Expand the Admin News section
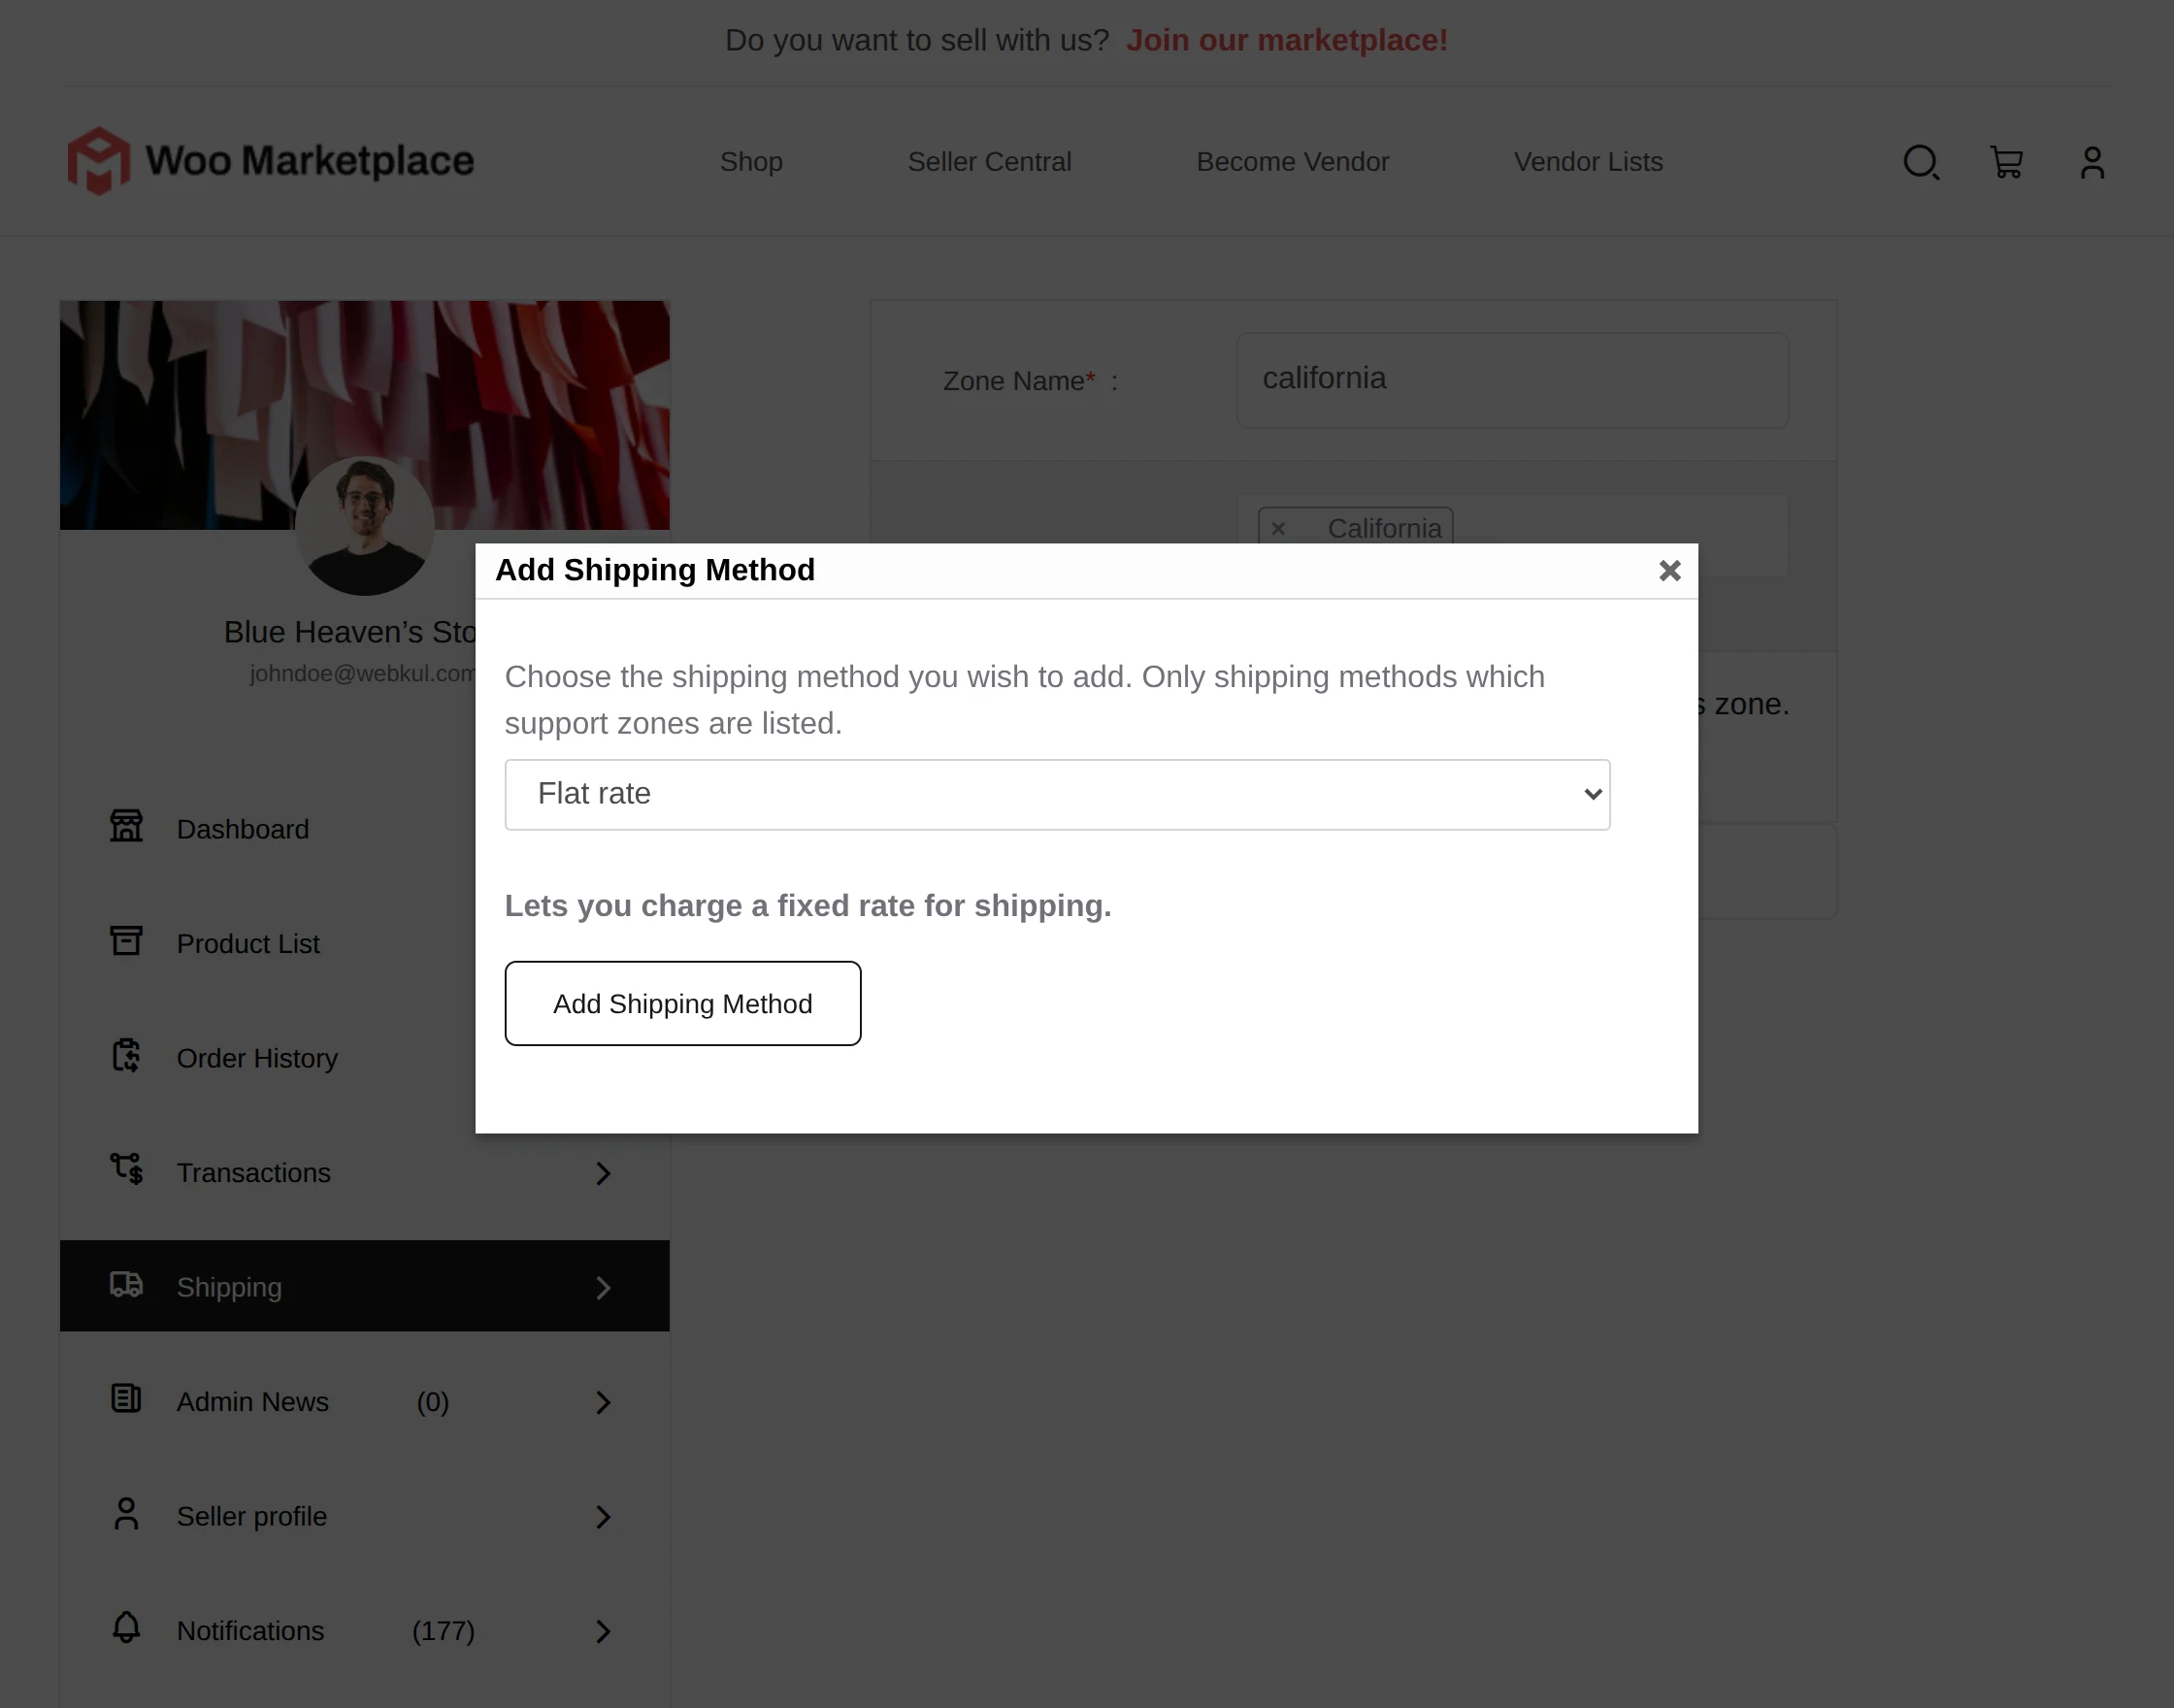Viewport: 2174px width, 1708px height. pyautogui.click(x=603, y=1401)
